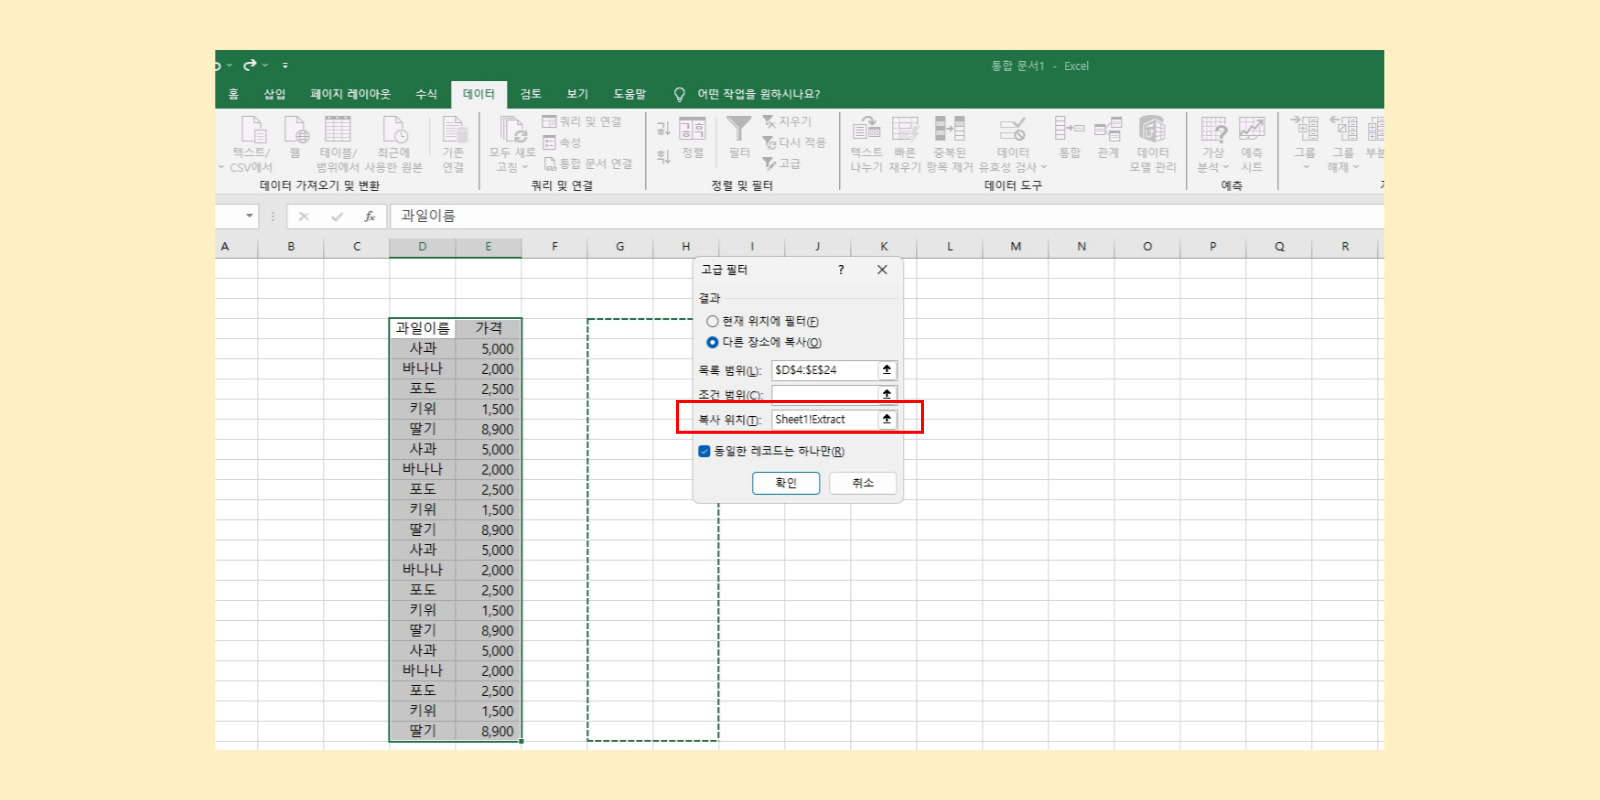Viewport: 1600px width, 800px height.
Task: Select column D header
Action: coord(423,246)
